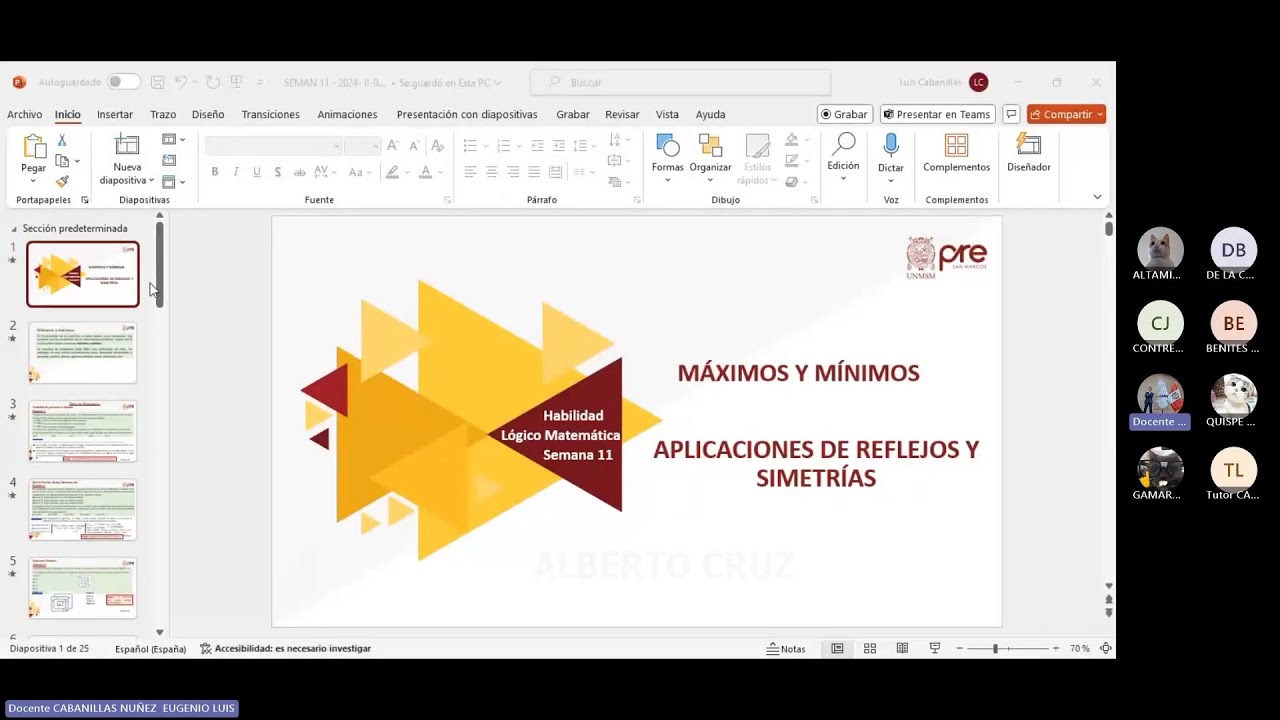The image size is (1280, 720).
Task: Click the Nueva diapositiva icon
Action: 127,146
